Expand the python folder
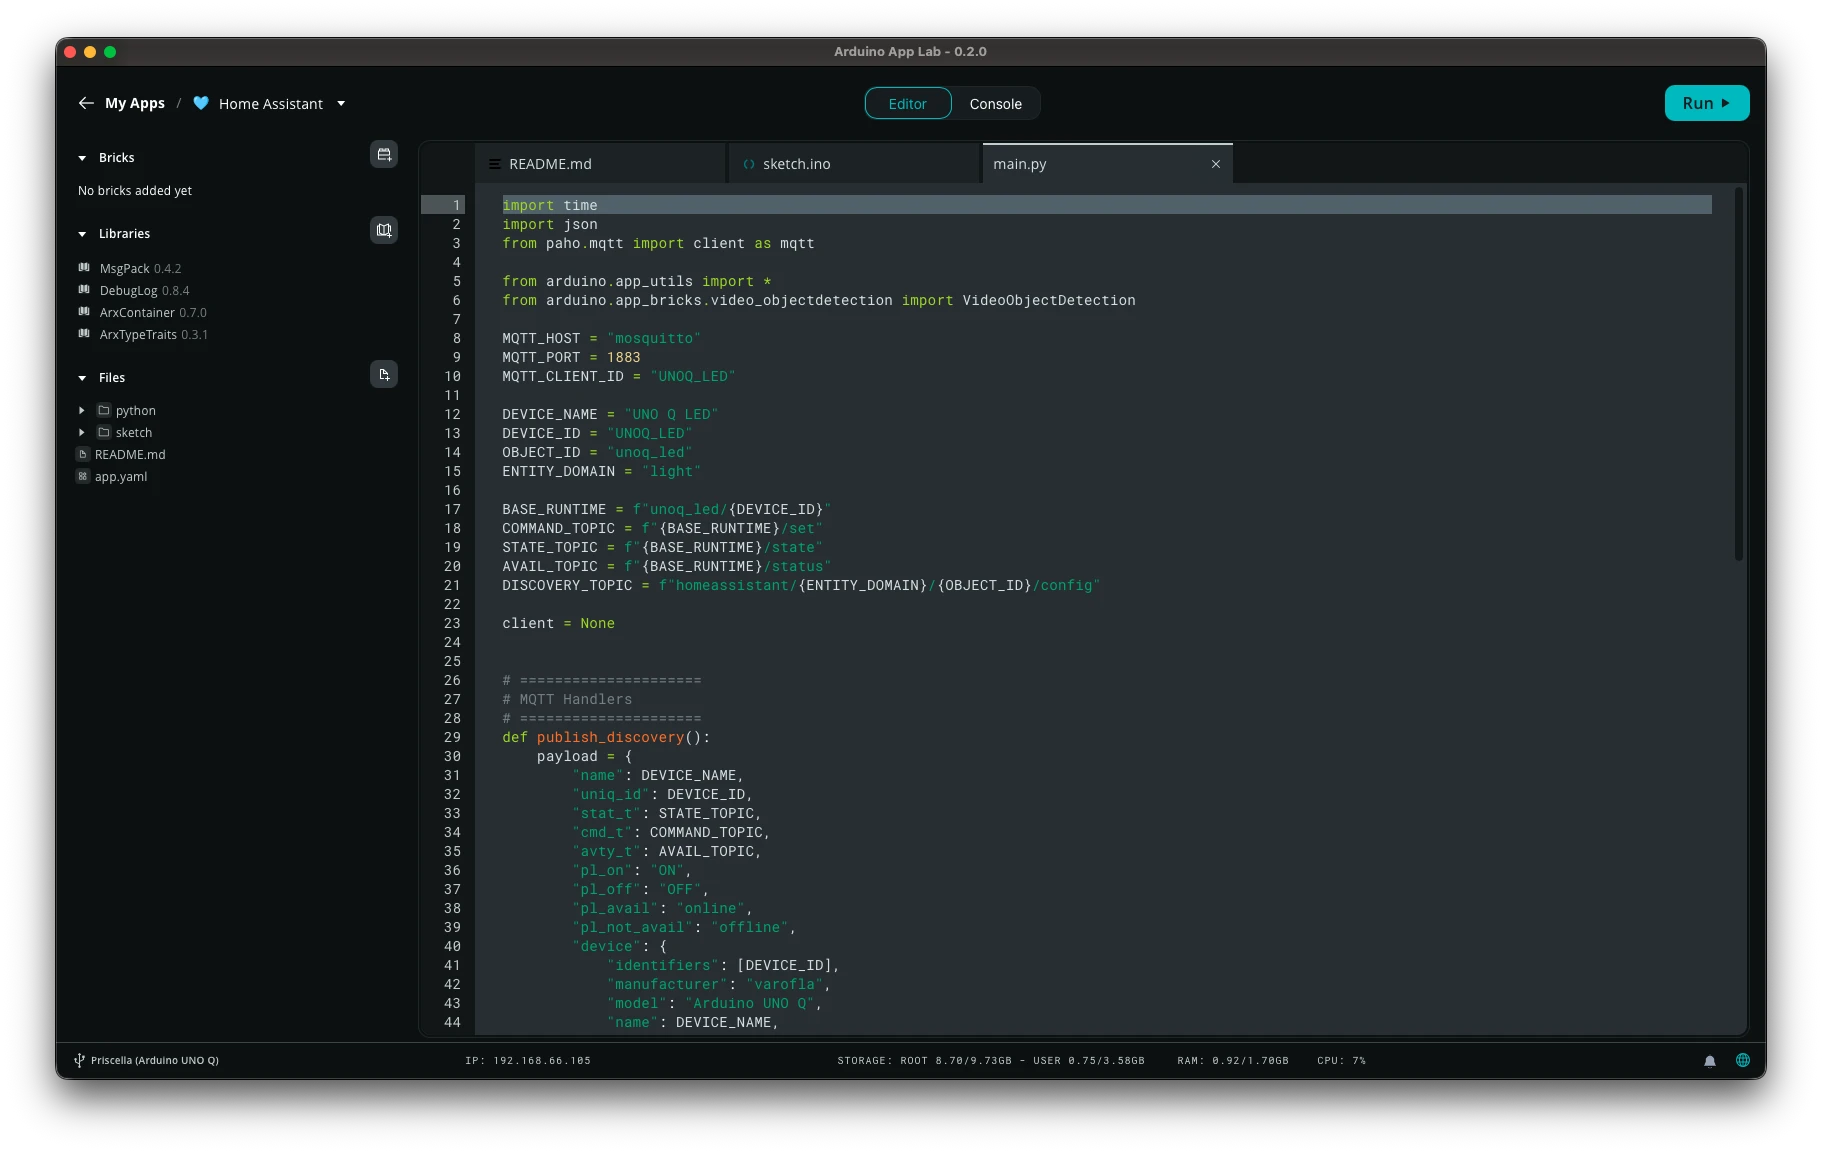1822x1153 pixels. (82, 411)
